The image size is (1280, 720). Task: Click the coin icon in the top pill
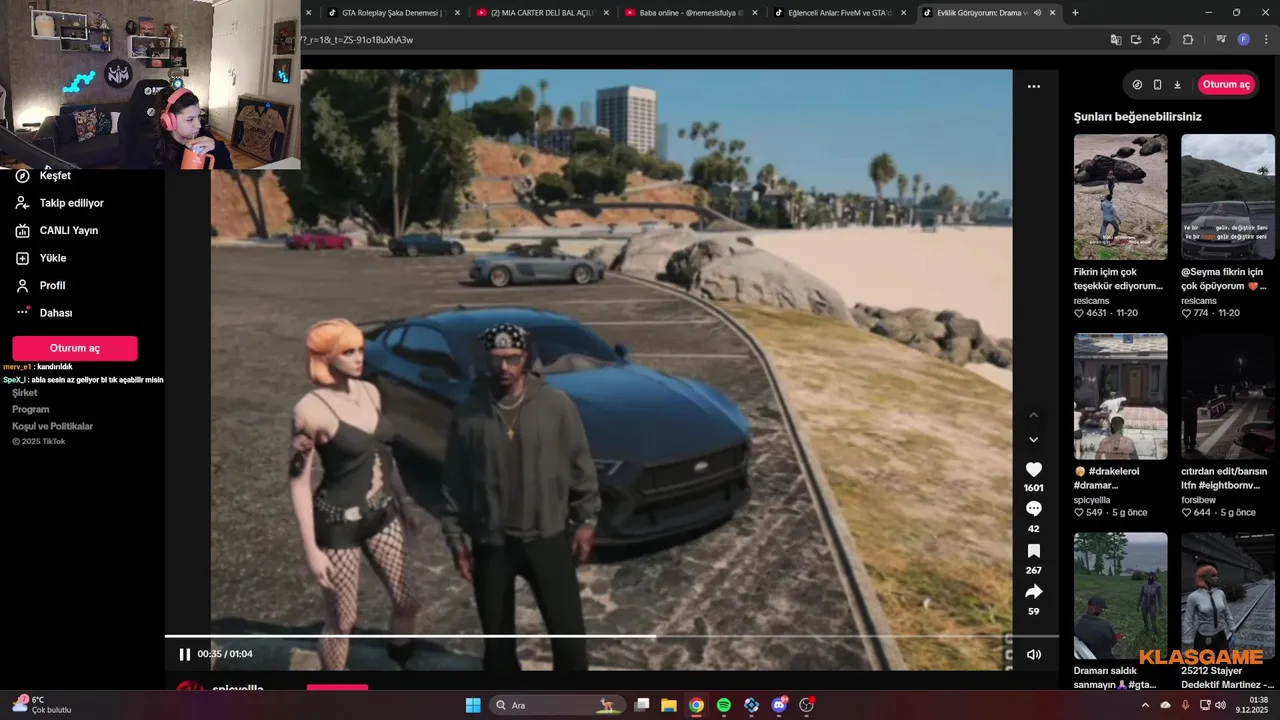click(1137, 85)
